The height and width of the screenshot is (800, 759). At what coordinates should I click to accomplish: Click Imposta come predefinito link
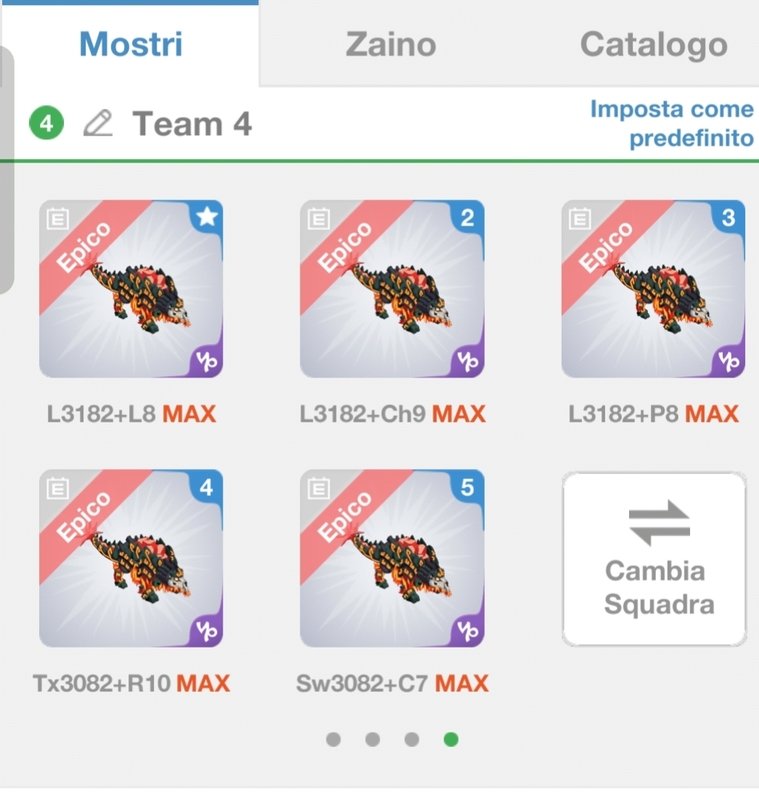point(671,123)
